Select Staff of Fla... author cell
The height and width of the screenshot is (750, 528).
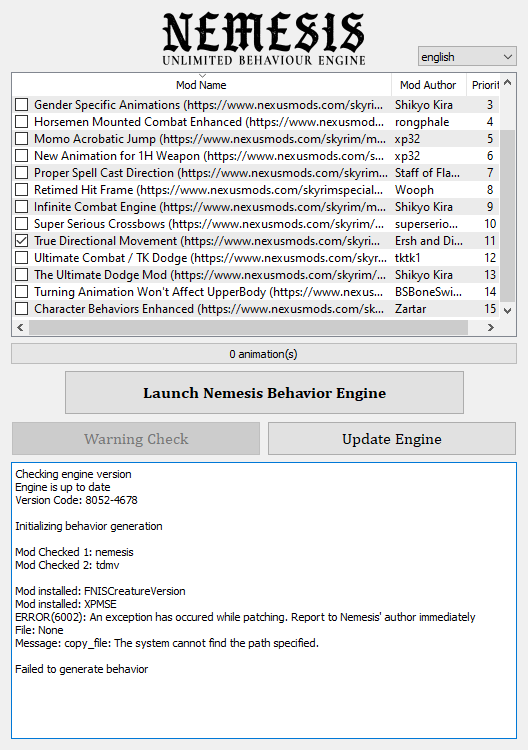[x=428, y=173]
